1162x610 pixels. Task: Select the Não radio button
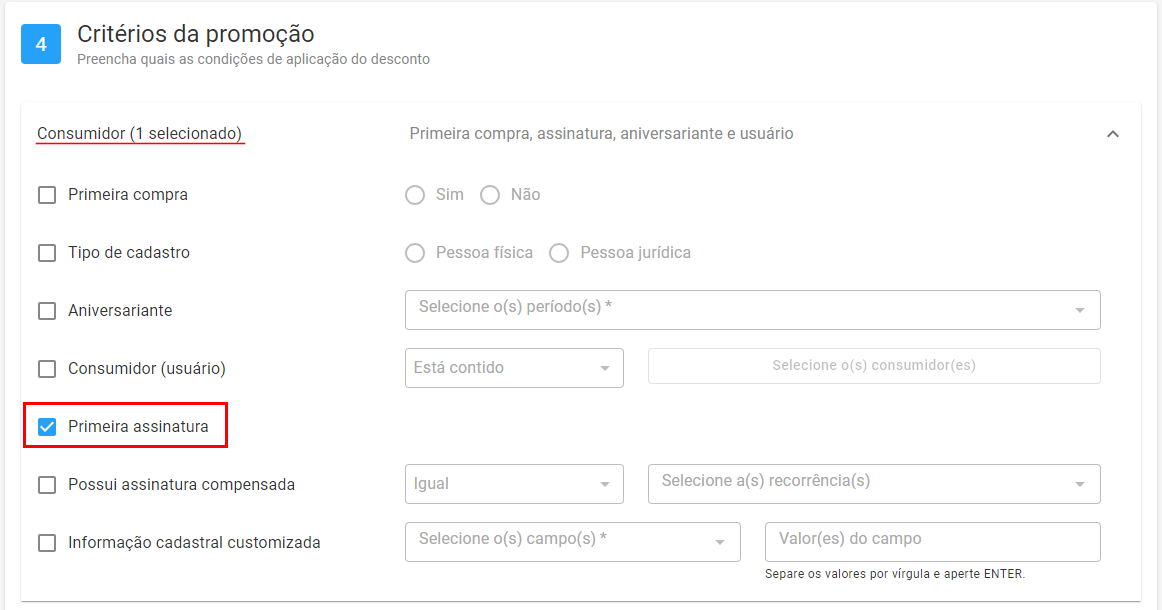[x=490, y=195]
